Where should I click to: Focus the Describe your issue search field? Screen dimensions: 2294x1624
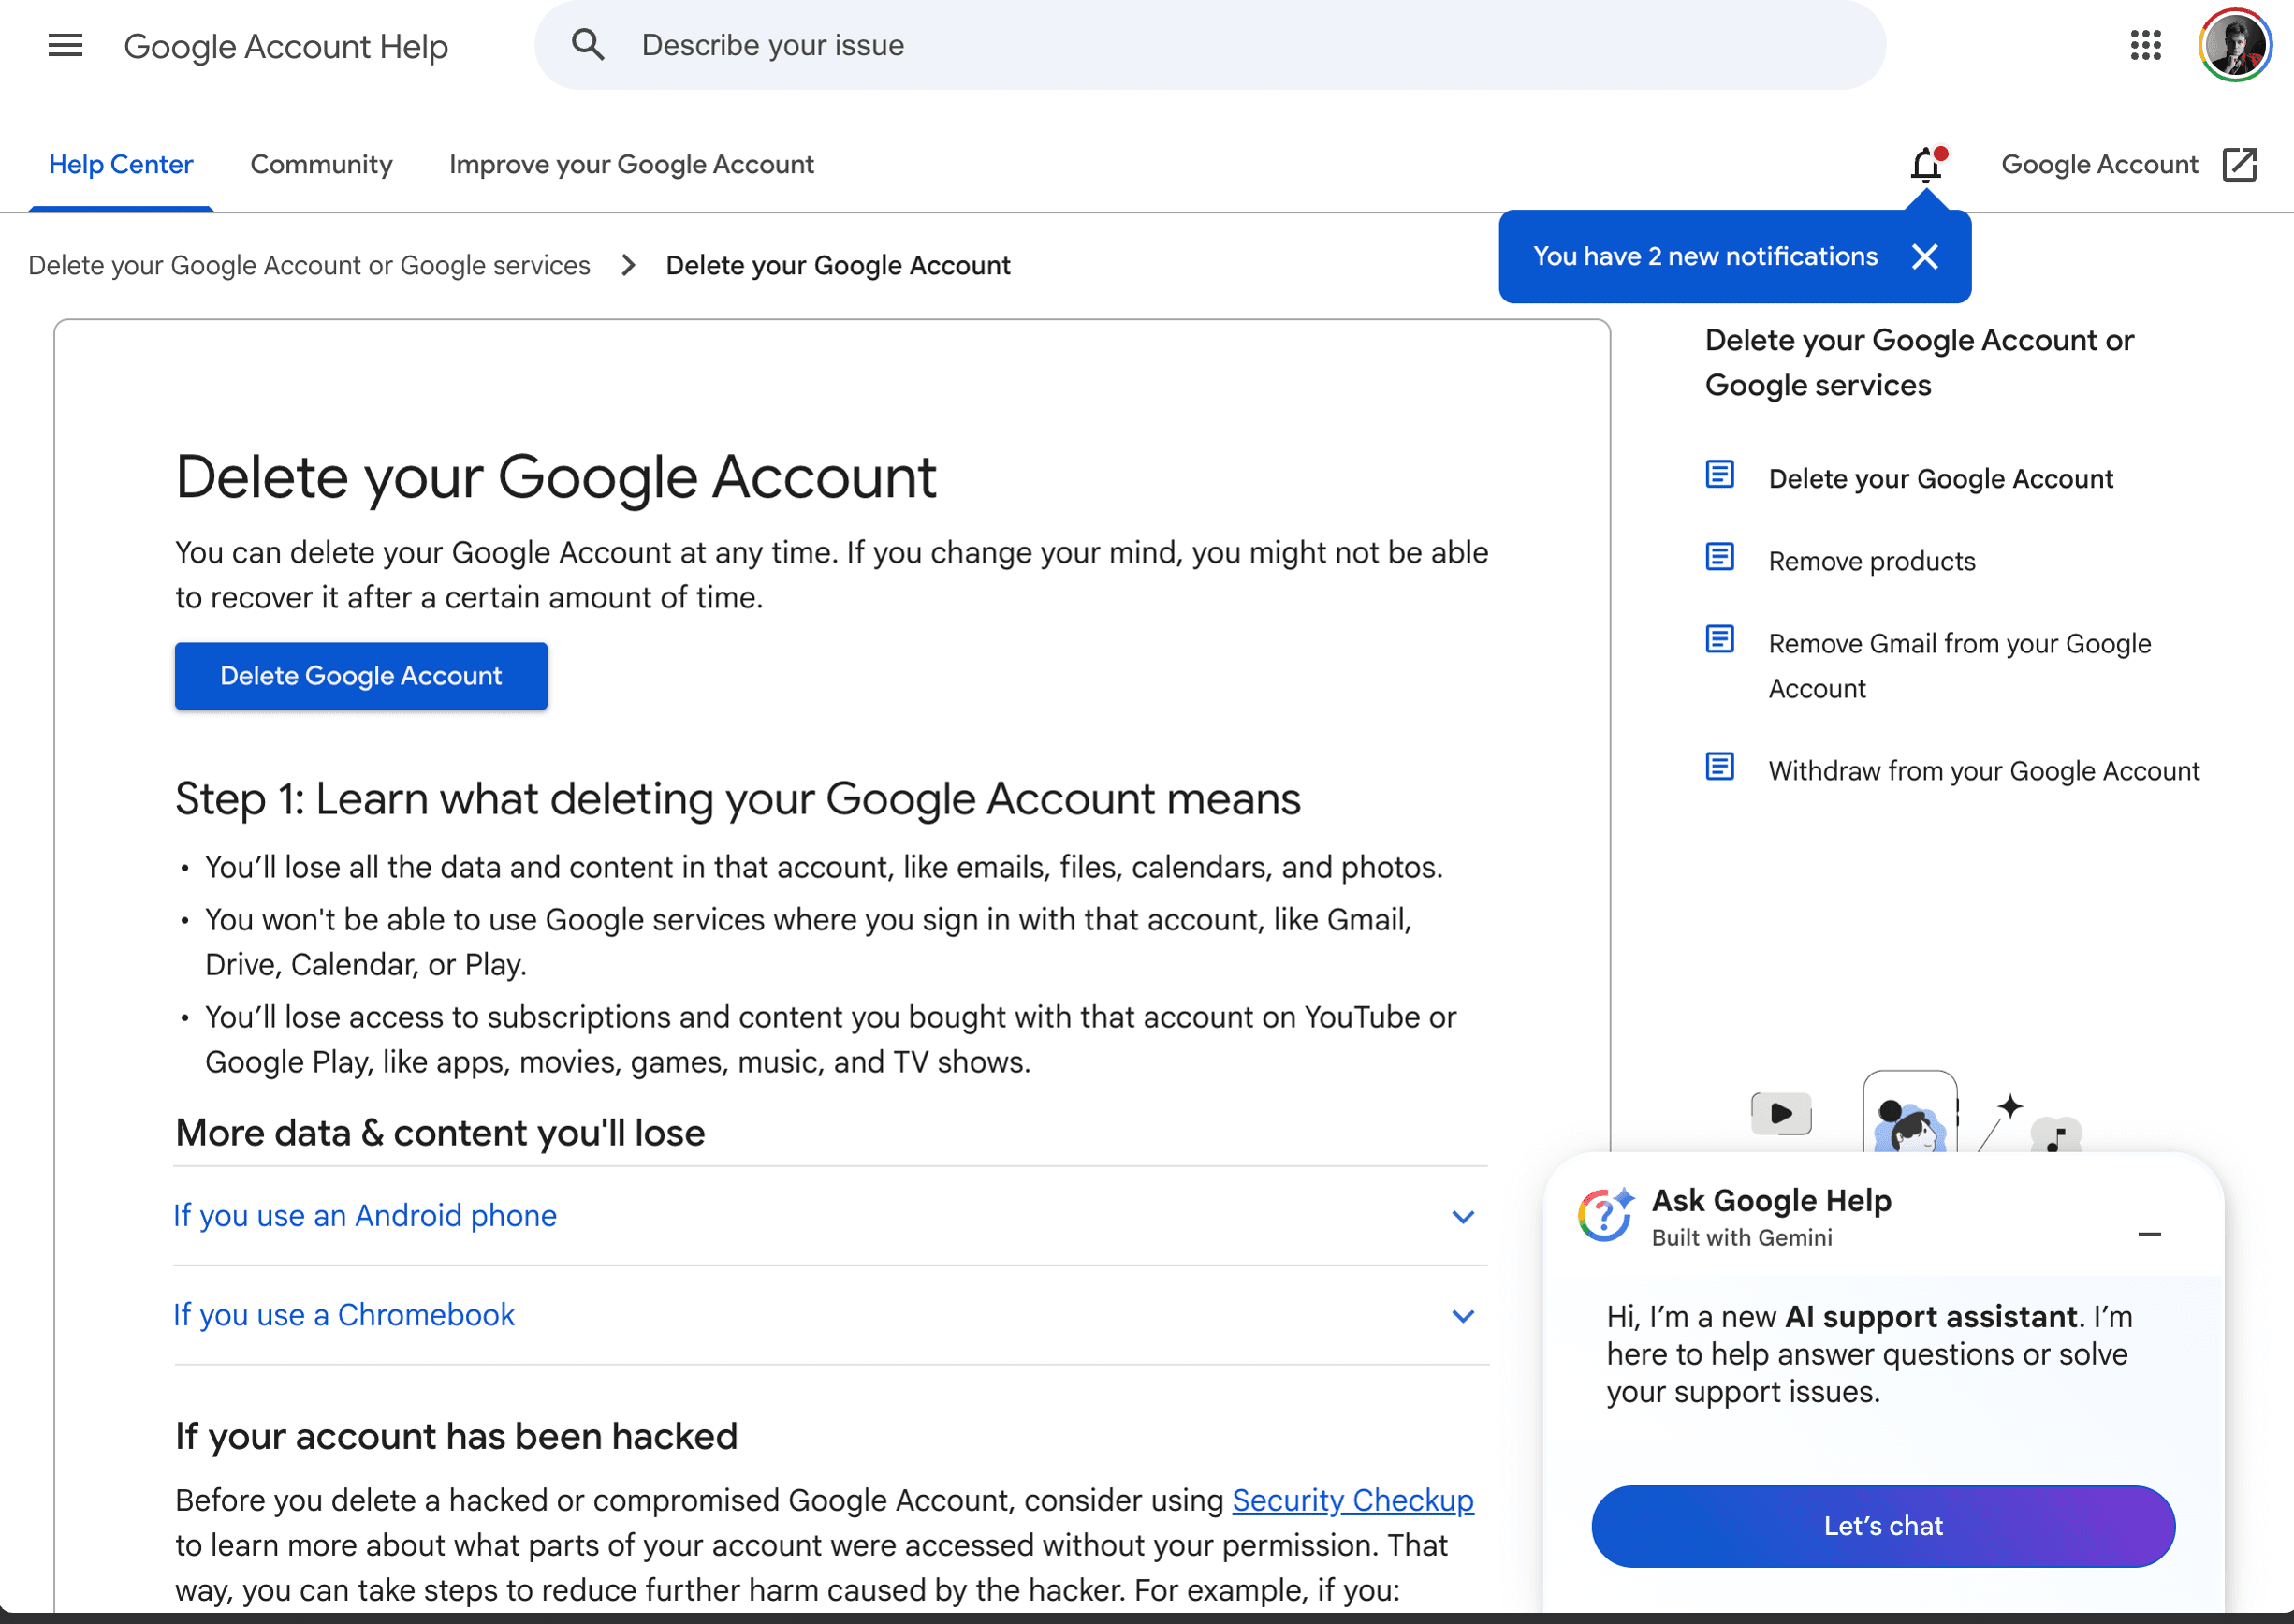pos(1210,45)
